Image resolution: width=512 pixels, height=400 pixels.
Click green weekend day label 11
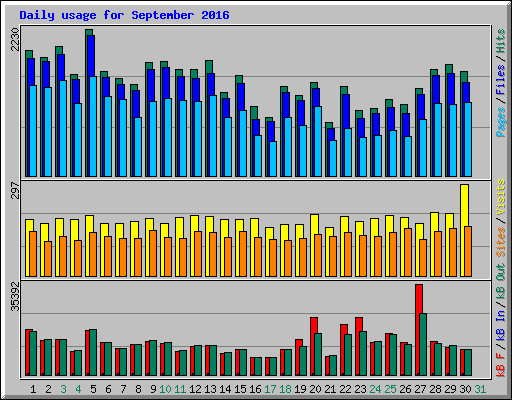[x=180, y=389]
